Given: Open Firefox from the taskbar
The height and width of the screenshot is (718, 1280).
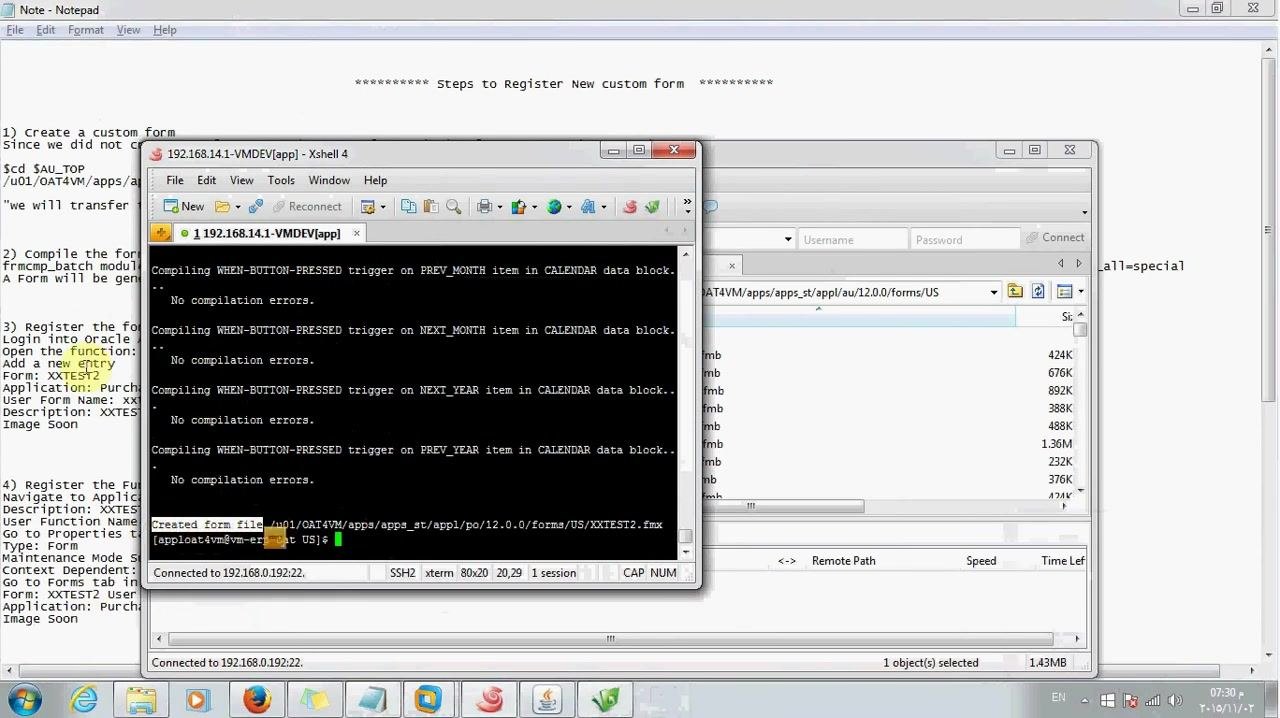Looking at the screenshot, I should coord(257,699).
